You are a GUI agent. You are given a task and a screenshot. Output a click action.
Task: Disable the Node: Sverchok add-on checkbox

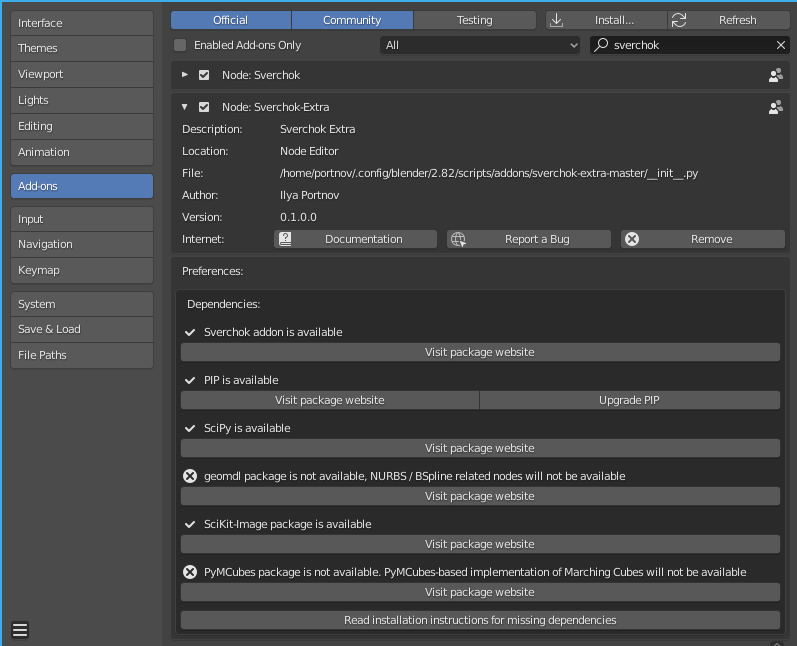click(204, 75)
